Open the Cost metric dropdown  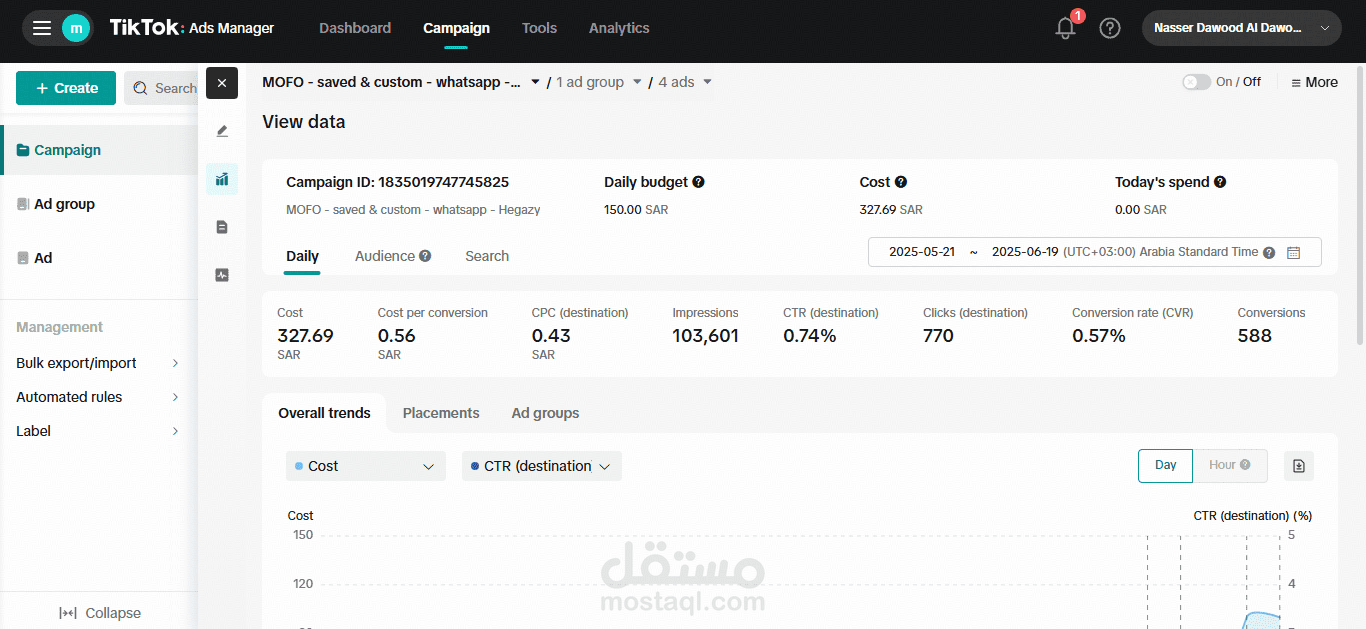366,466
